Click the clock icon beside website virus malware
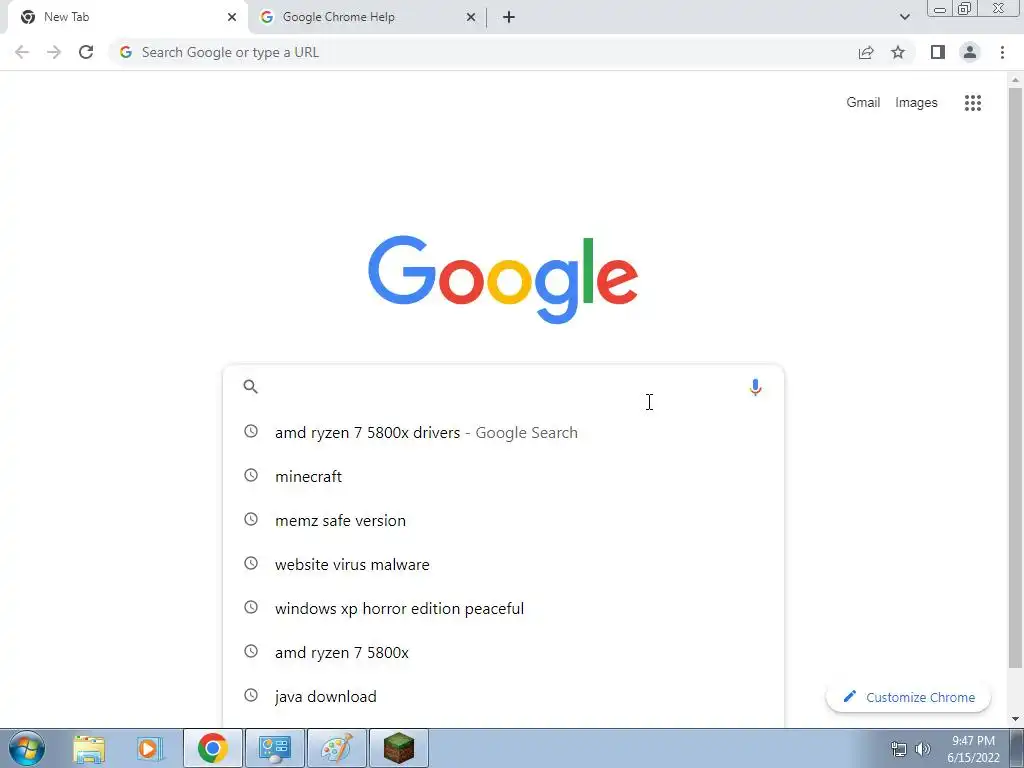The width and height of the screenshot is (1024, 768). (251, 563)
